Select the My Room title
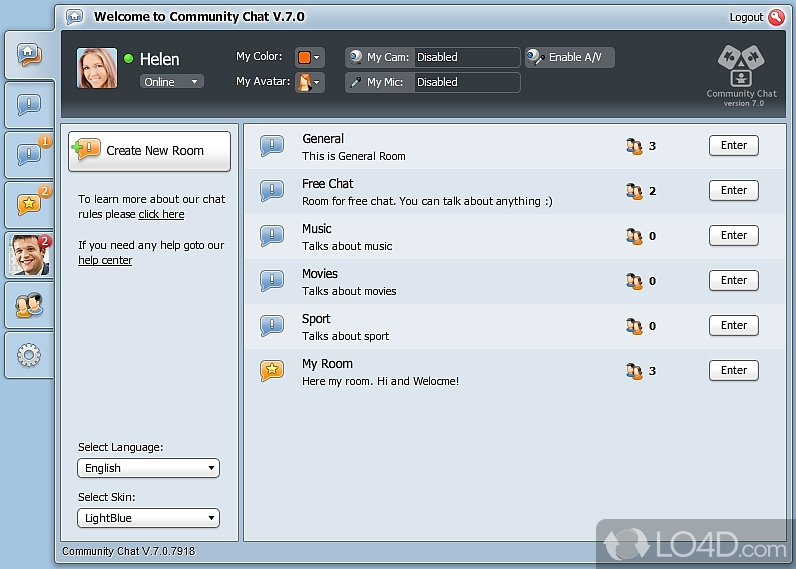 (x=327, y=364)
